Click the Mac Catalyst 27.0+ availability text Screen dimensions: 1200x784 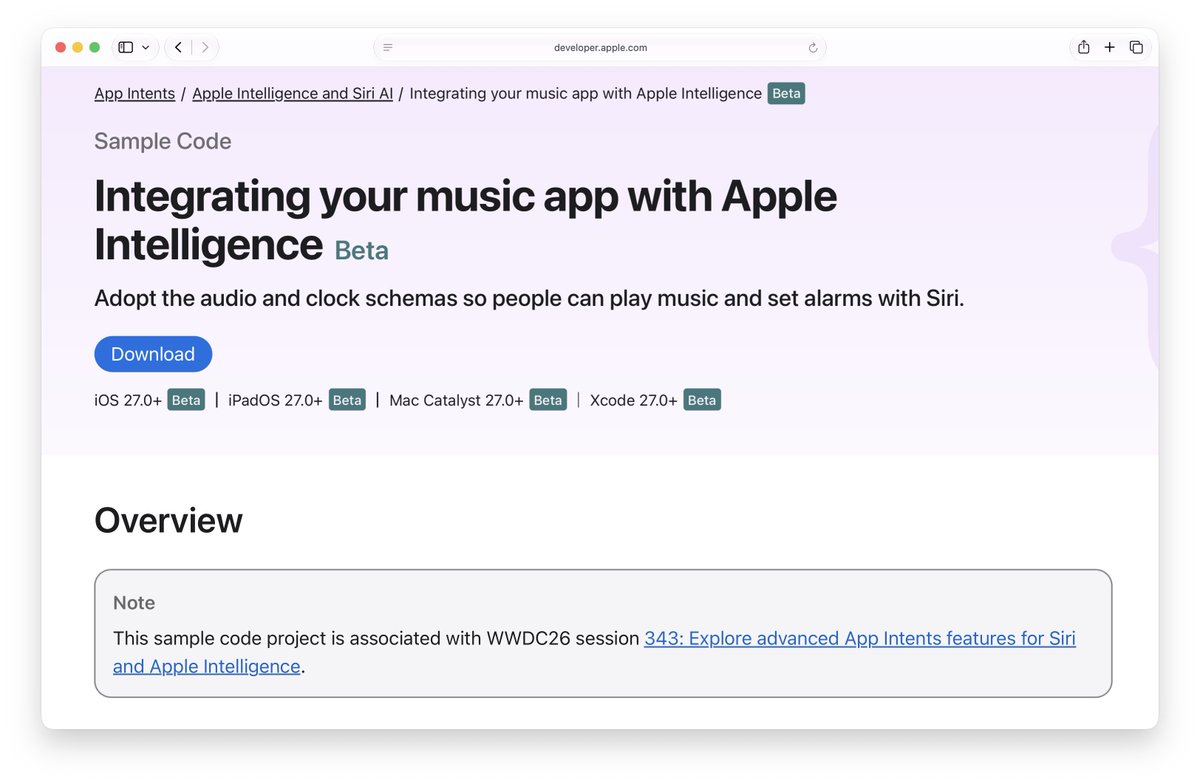point(456,400)
